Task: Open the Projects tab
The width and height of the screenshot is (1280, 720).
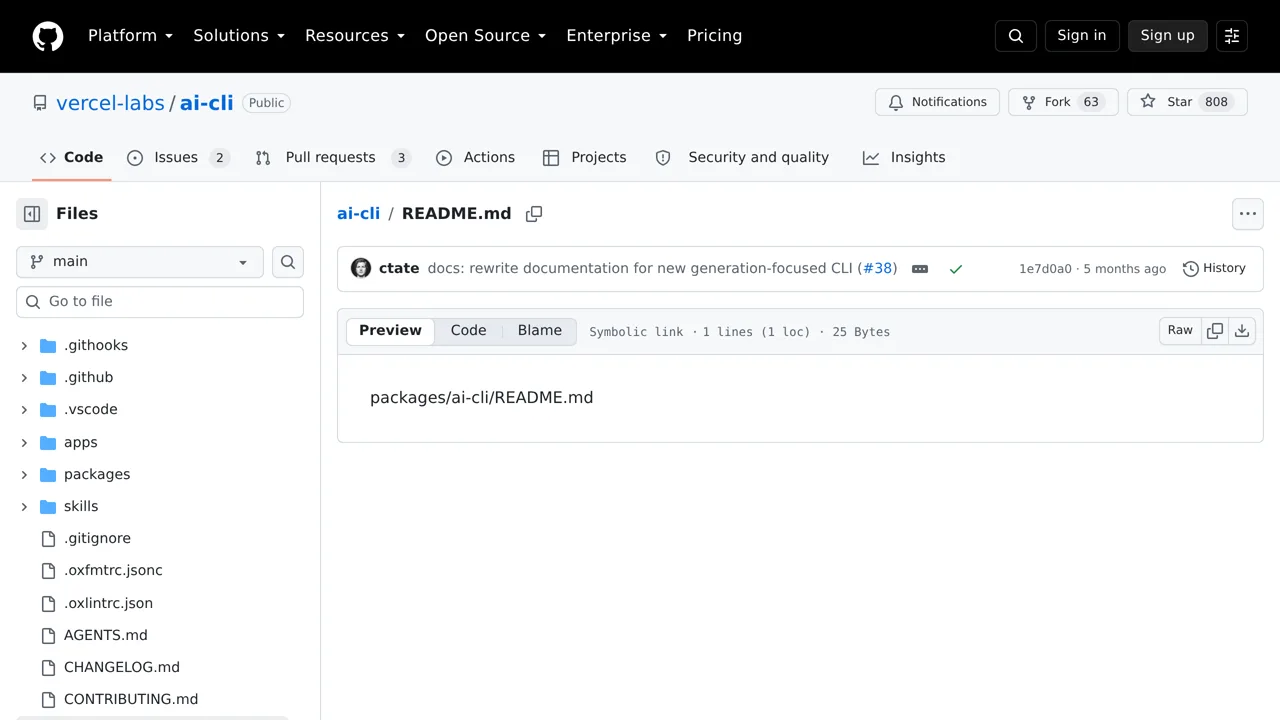Action: (x=585, y=158)
